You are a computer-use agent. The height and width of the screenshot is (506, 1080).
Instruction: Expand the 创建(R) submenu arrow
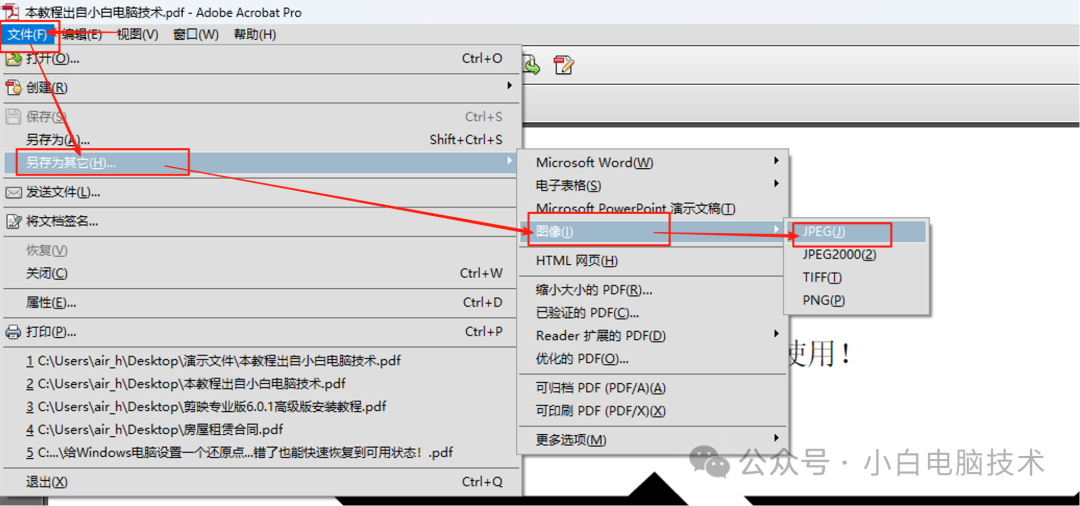coord(510,86)
